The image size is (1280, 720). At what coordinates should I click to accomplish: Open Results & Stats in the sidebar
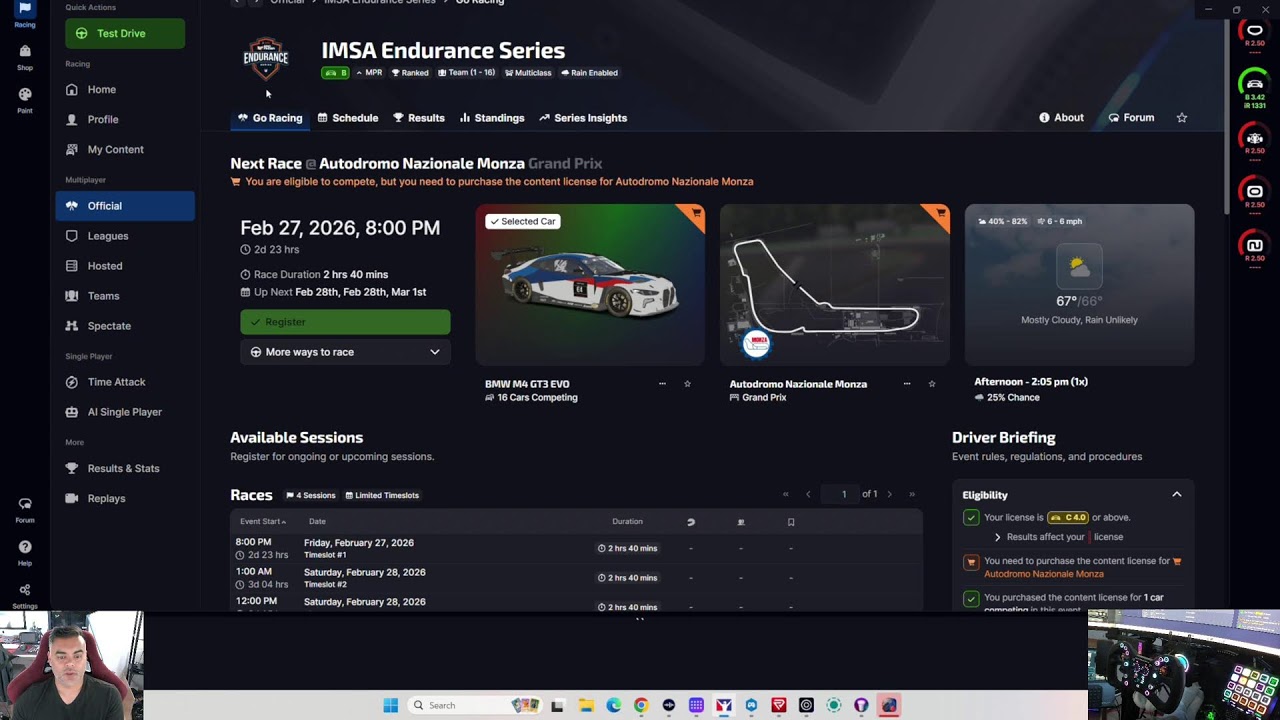click(x=125, y=468)
